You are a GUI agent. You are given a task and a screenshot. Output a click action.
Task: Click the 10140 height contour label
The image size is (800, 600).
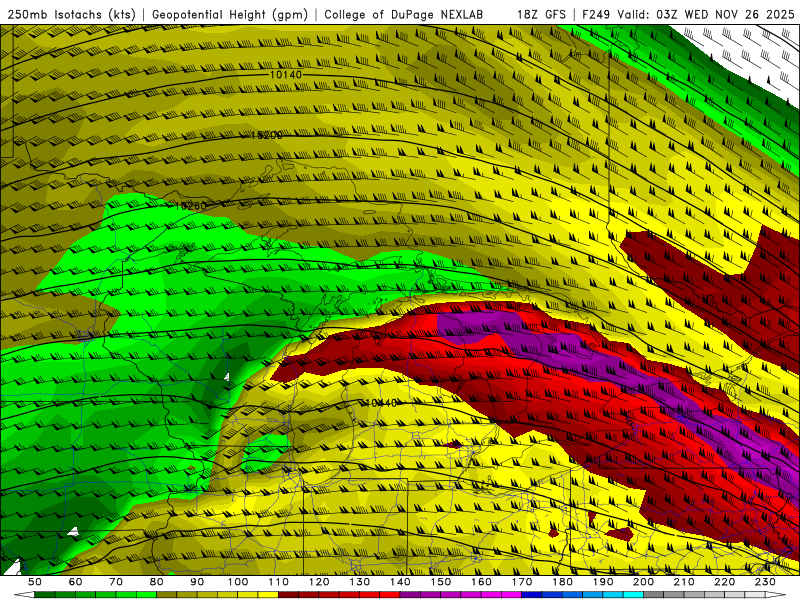[286, 75]
